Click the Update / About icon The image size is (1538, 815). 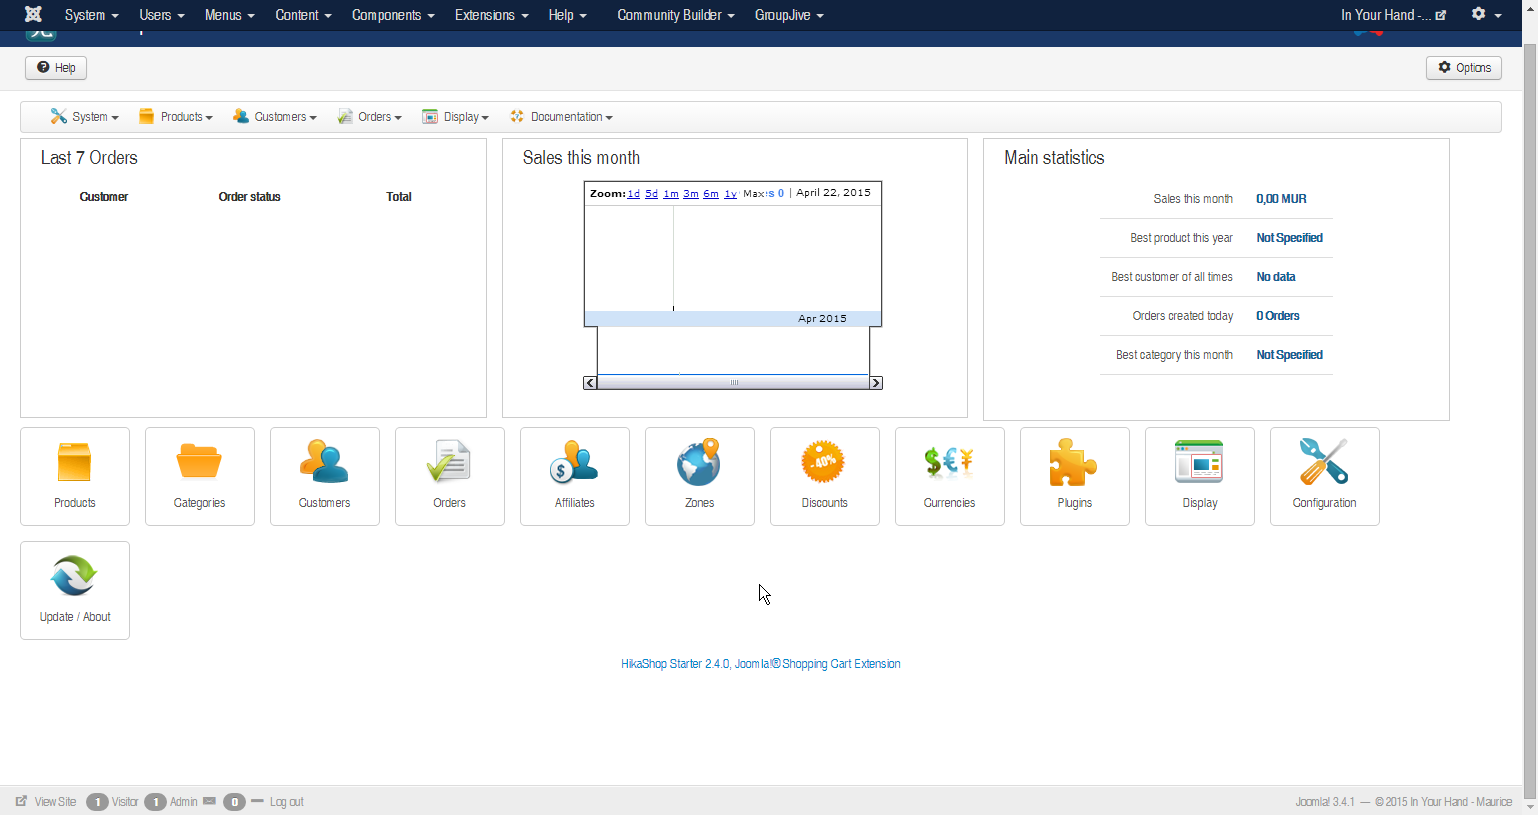tap(75, 589)
